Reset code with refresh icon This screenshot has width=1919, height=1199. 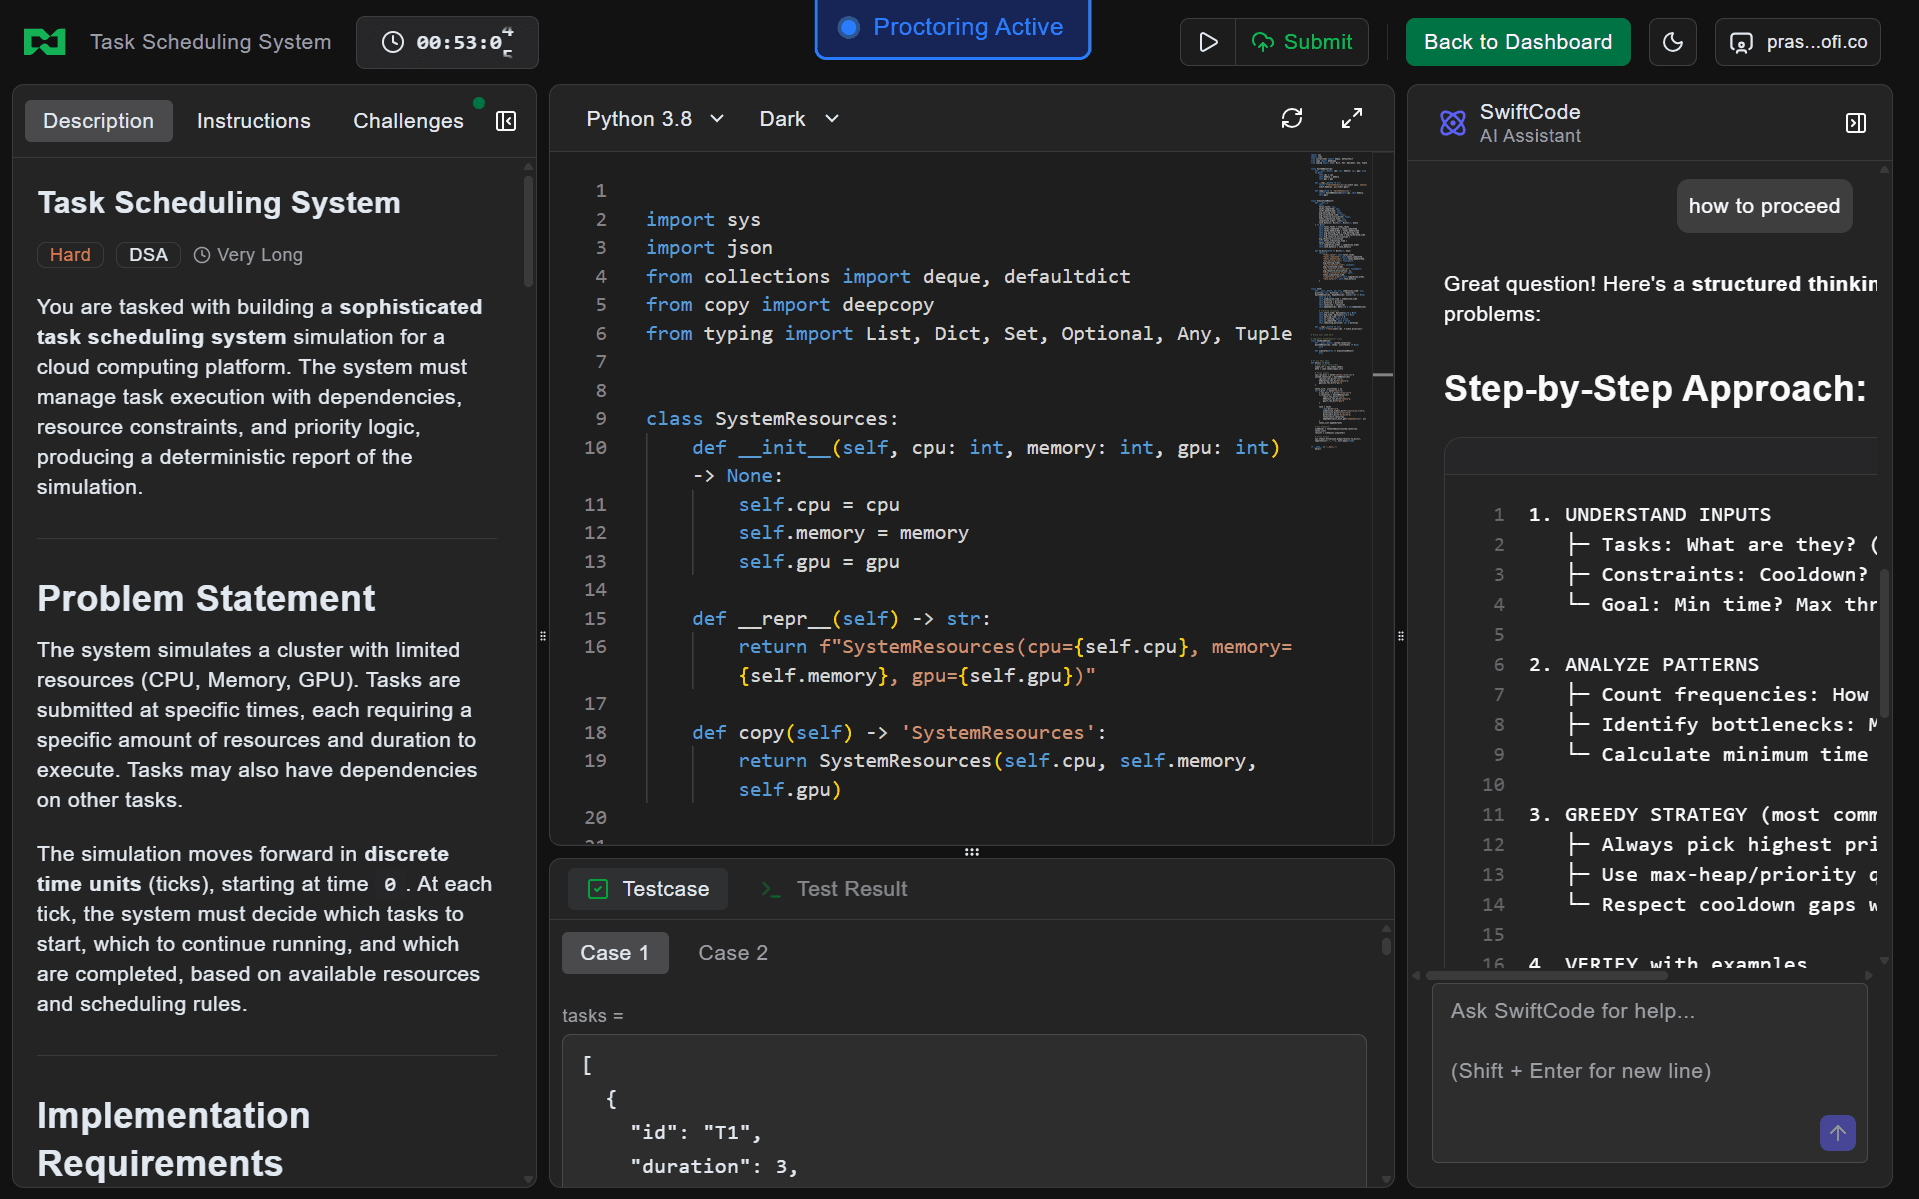pyautogui.click(x=1292, y=119)
